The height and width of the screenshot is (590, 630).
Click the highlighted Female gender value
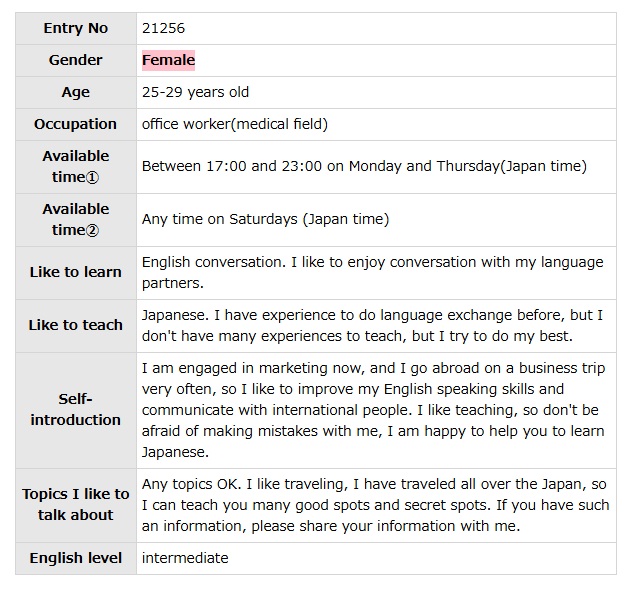pos(168,60)
